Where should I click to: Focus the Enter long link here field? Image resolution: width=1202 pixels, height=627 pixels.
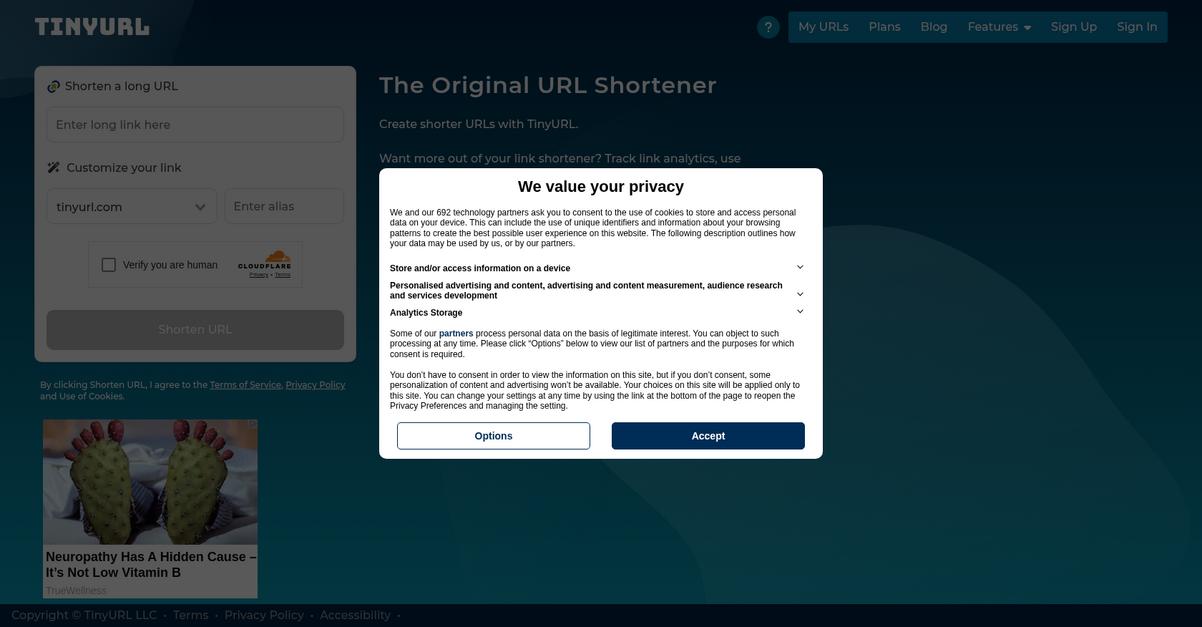[x=195, y=125]
